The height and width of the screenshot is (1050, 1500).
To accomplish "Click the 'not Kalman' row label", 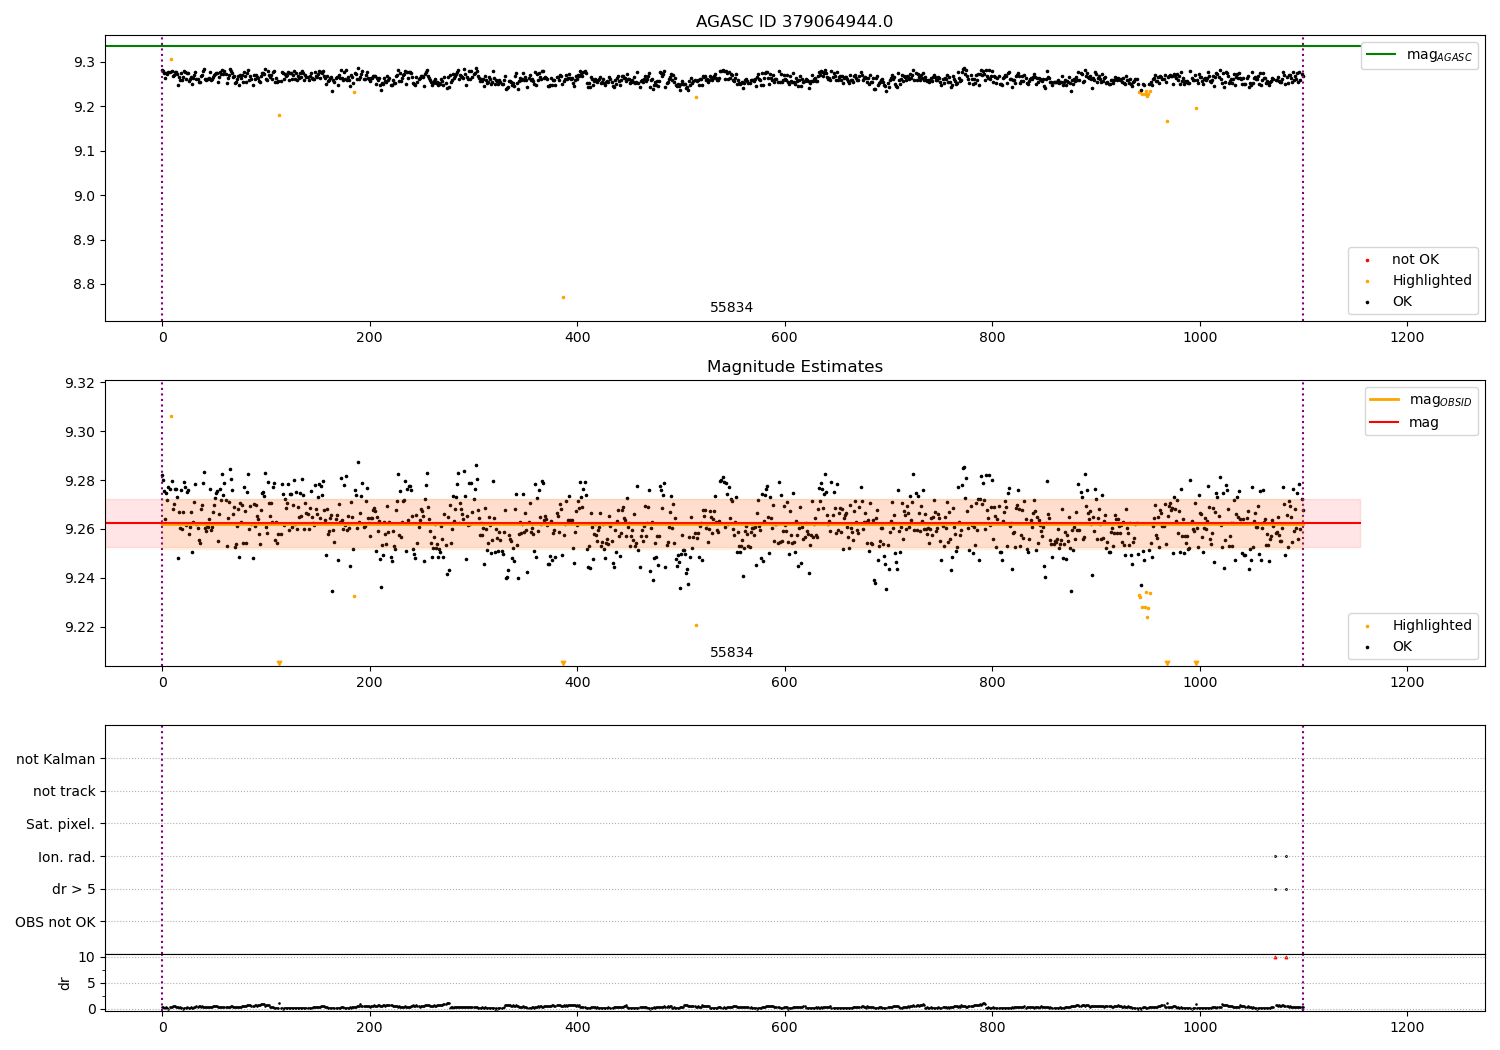I will click(x=56, y=759).
